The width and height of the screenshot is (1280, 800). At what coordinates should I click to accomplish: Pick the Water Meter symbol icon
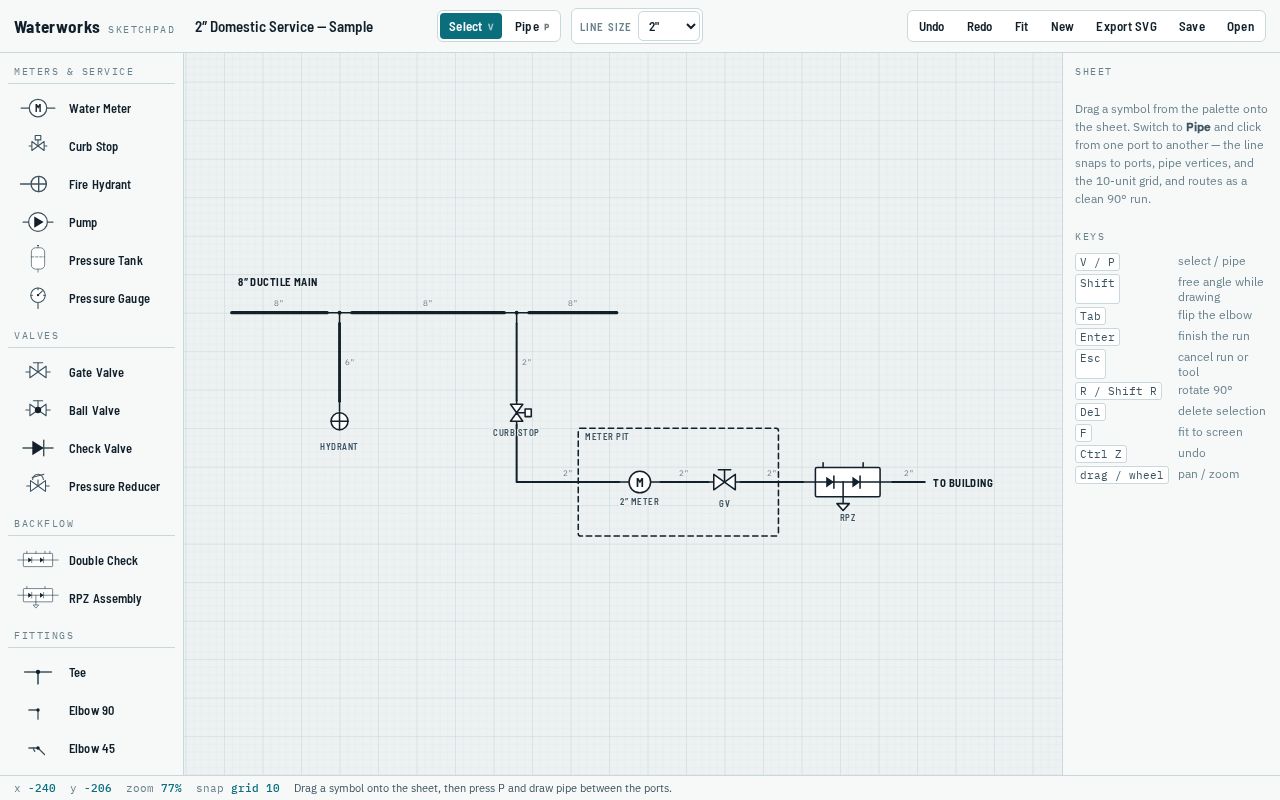click(38, 108)
